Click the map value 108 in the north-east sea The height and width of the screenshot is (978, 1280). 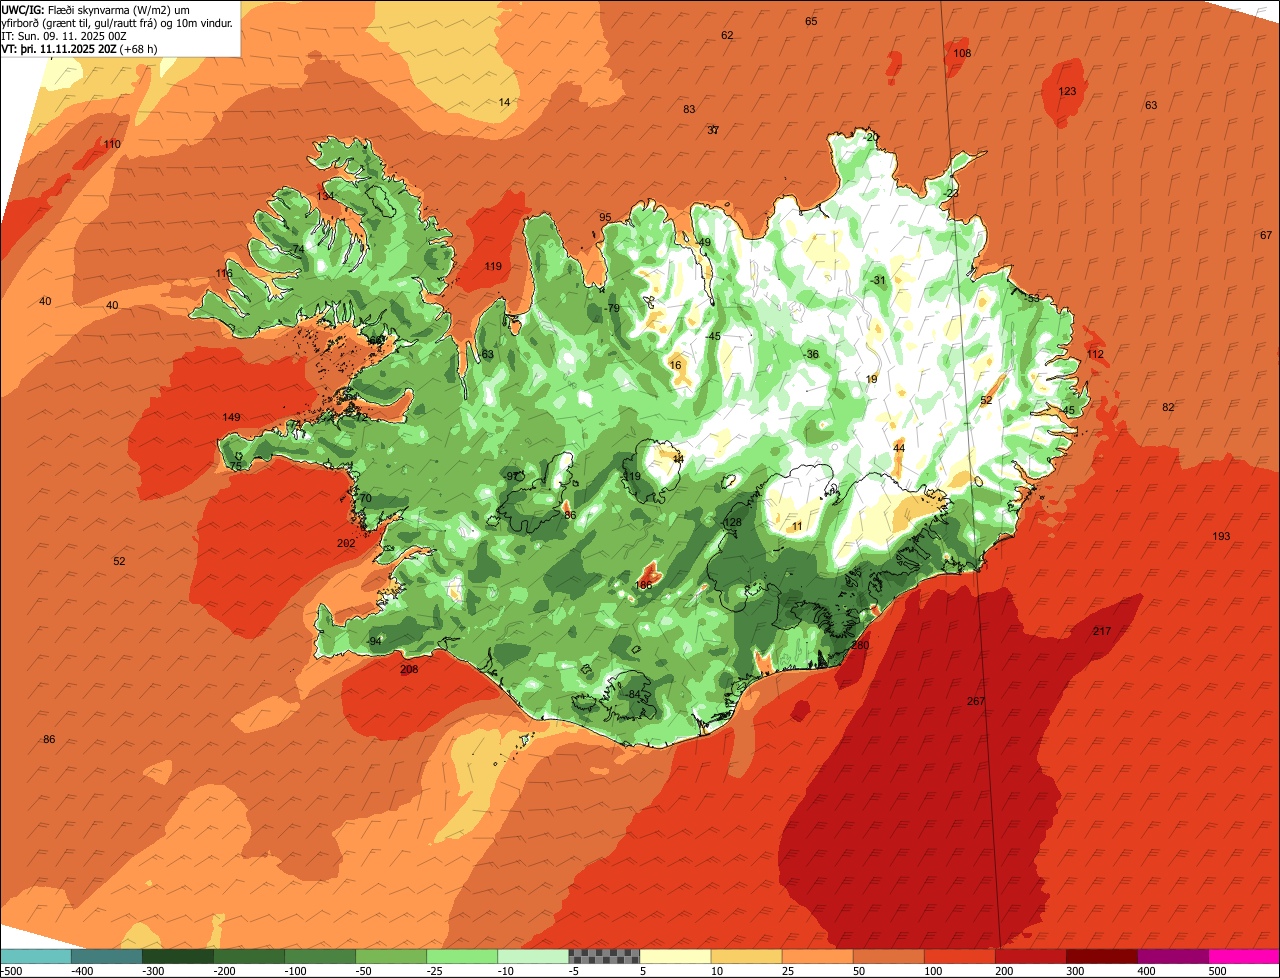point(962,53)
